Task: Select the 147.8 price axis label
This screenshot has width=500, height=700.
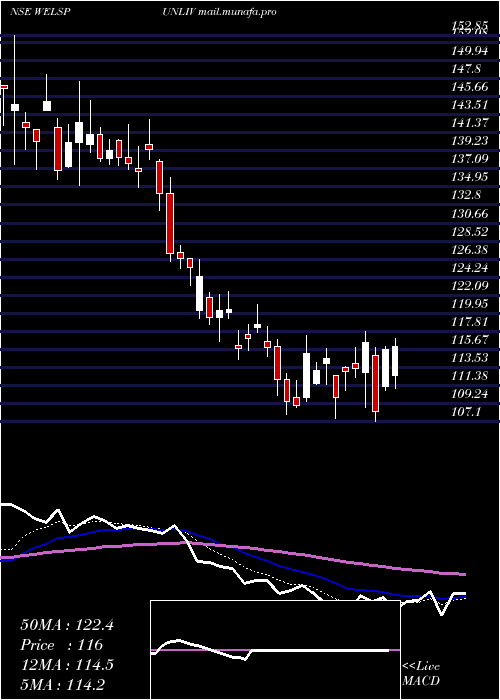Action: [467, 69]
